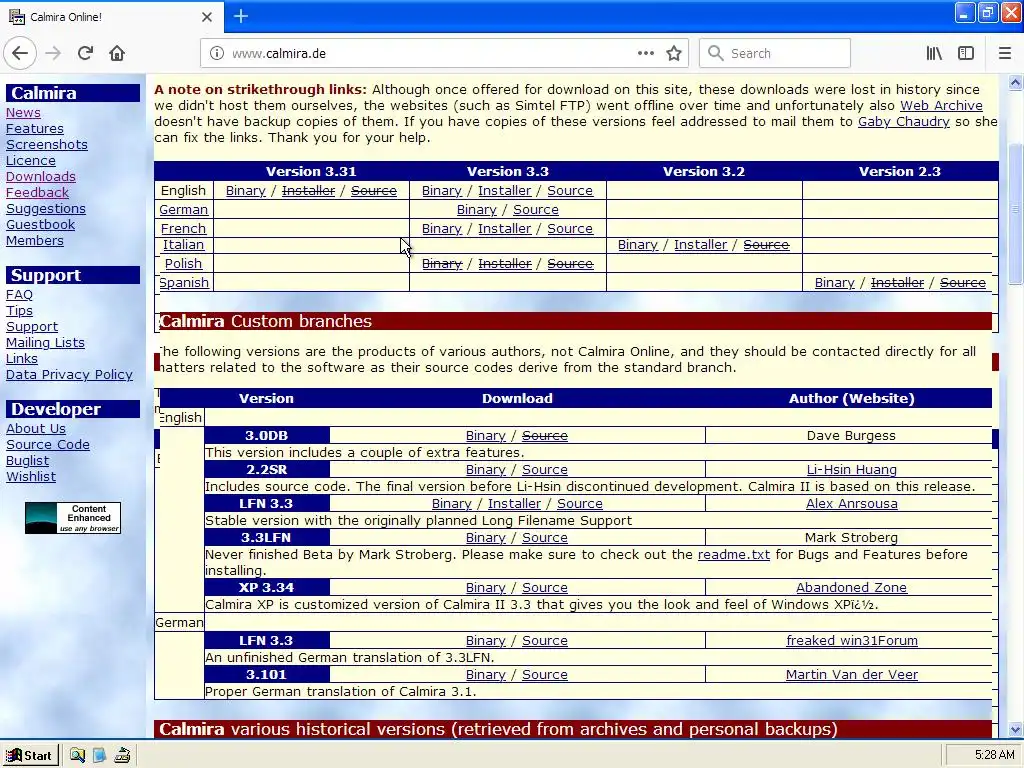Open the second quick launch taskbar icon
This screenshot has height=768, width=1024.
point(99,756)
